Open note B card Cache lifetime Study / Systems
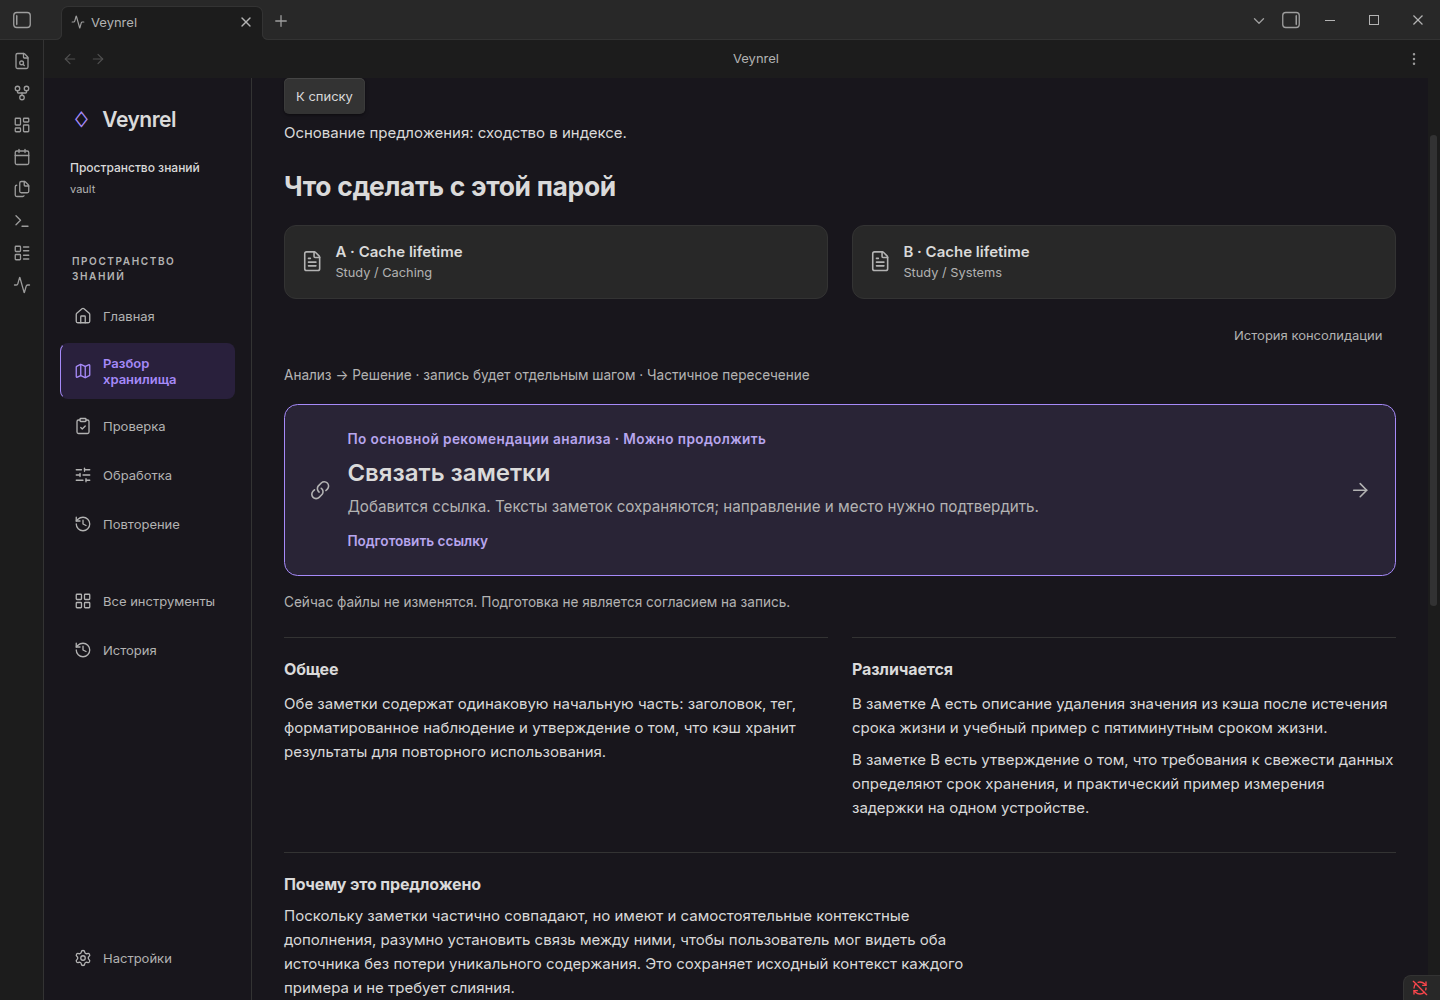The image size is (1440, 1000). pos(1124,262)
